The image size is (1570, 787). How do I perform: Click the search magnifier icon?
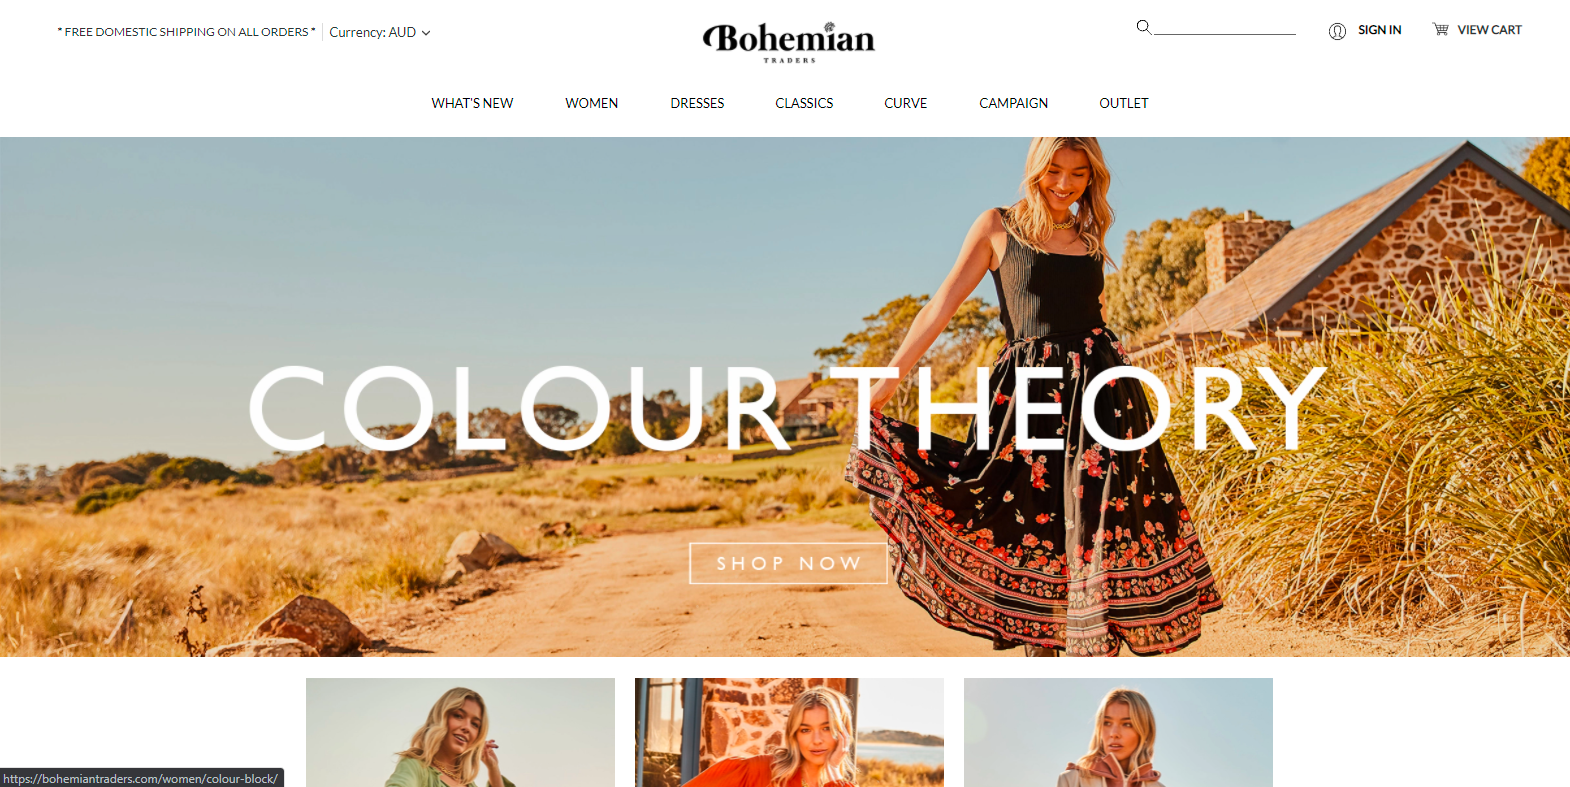1143,27
